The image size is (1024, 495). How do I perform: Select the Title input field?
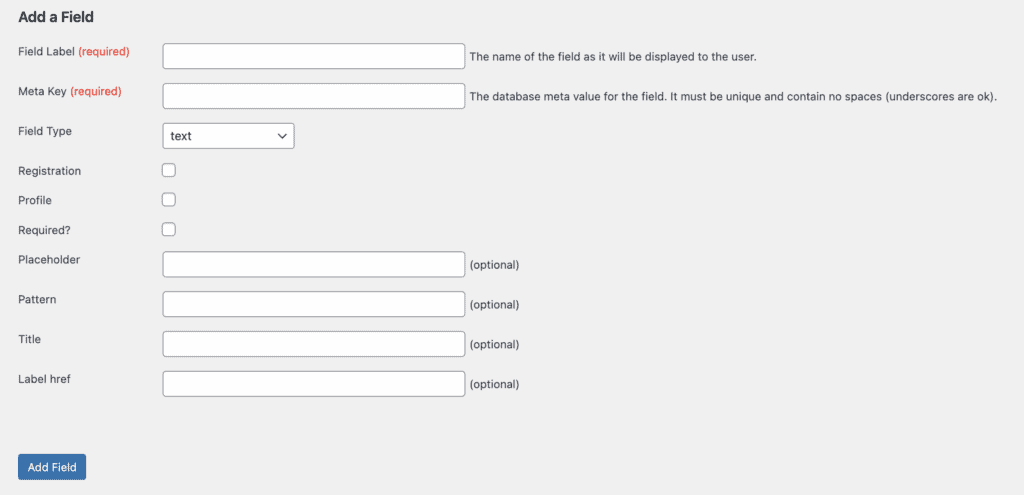point(313,344)
